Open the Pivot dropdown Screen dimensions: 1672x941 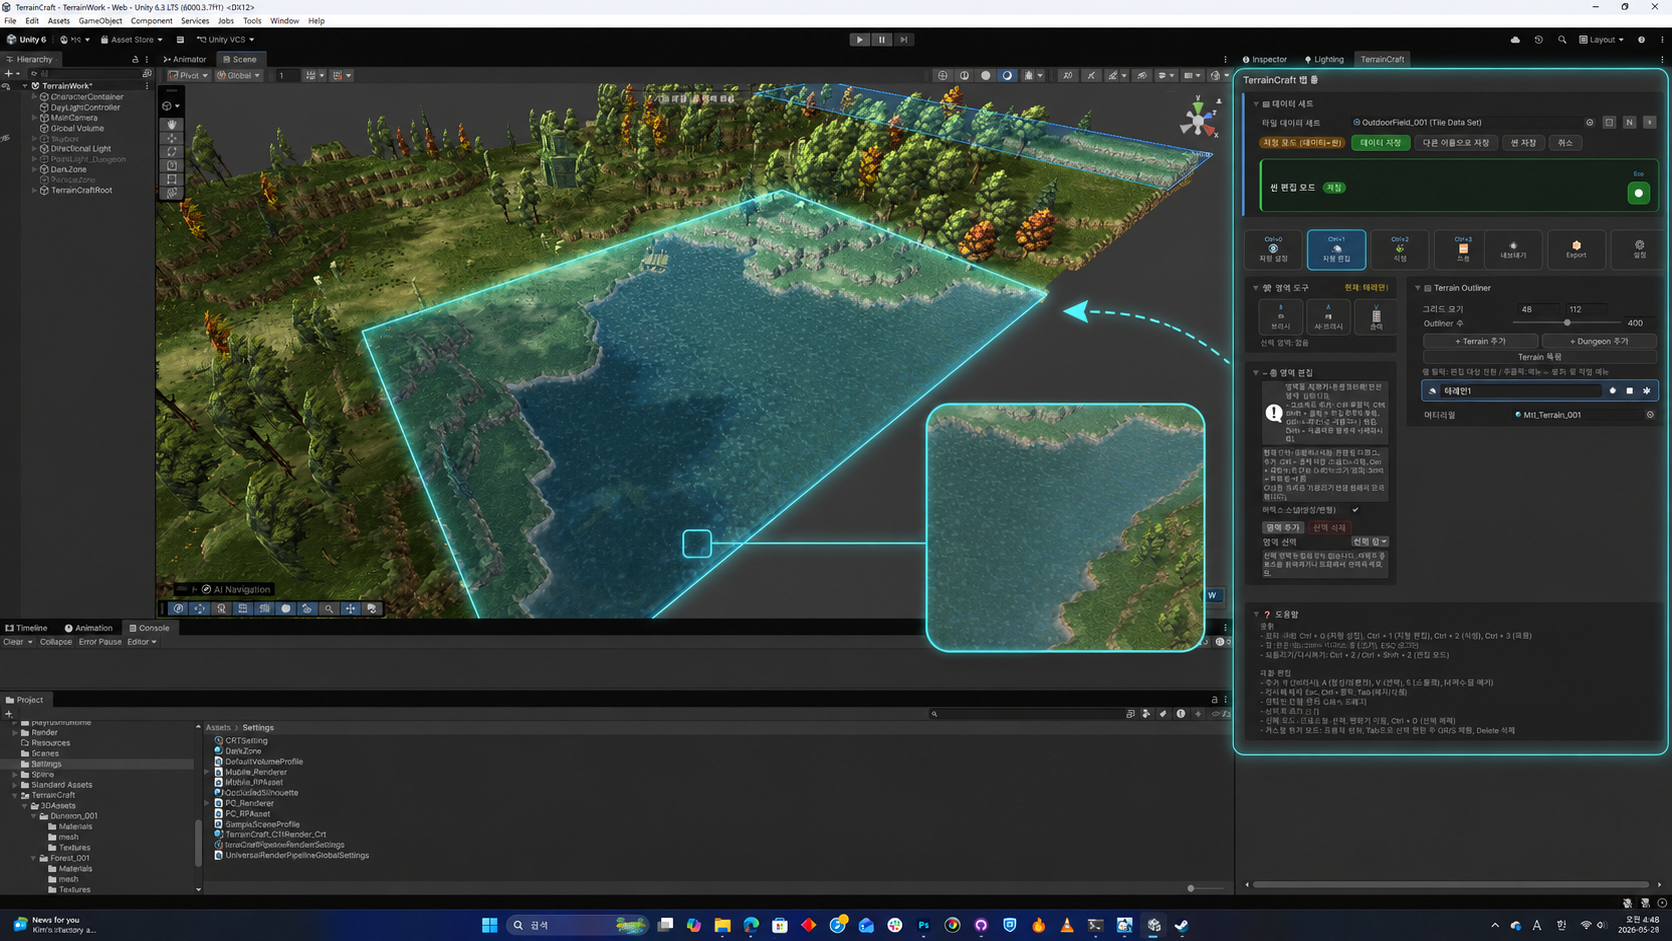click(188, 75)
